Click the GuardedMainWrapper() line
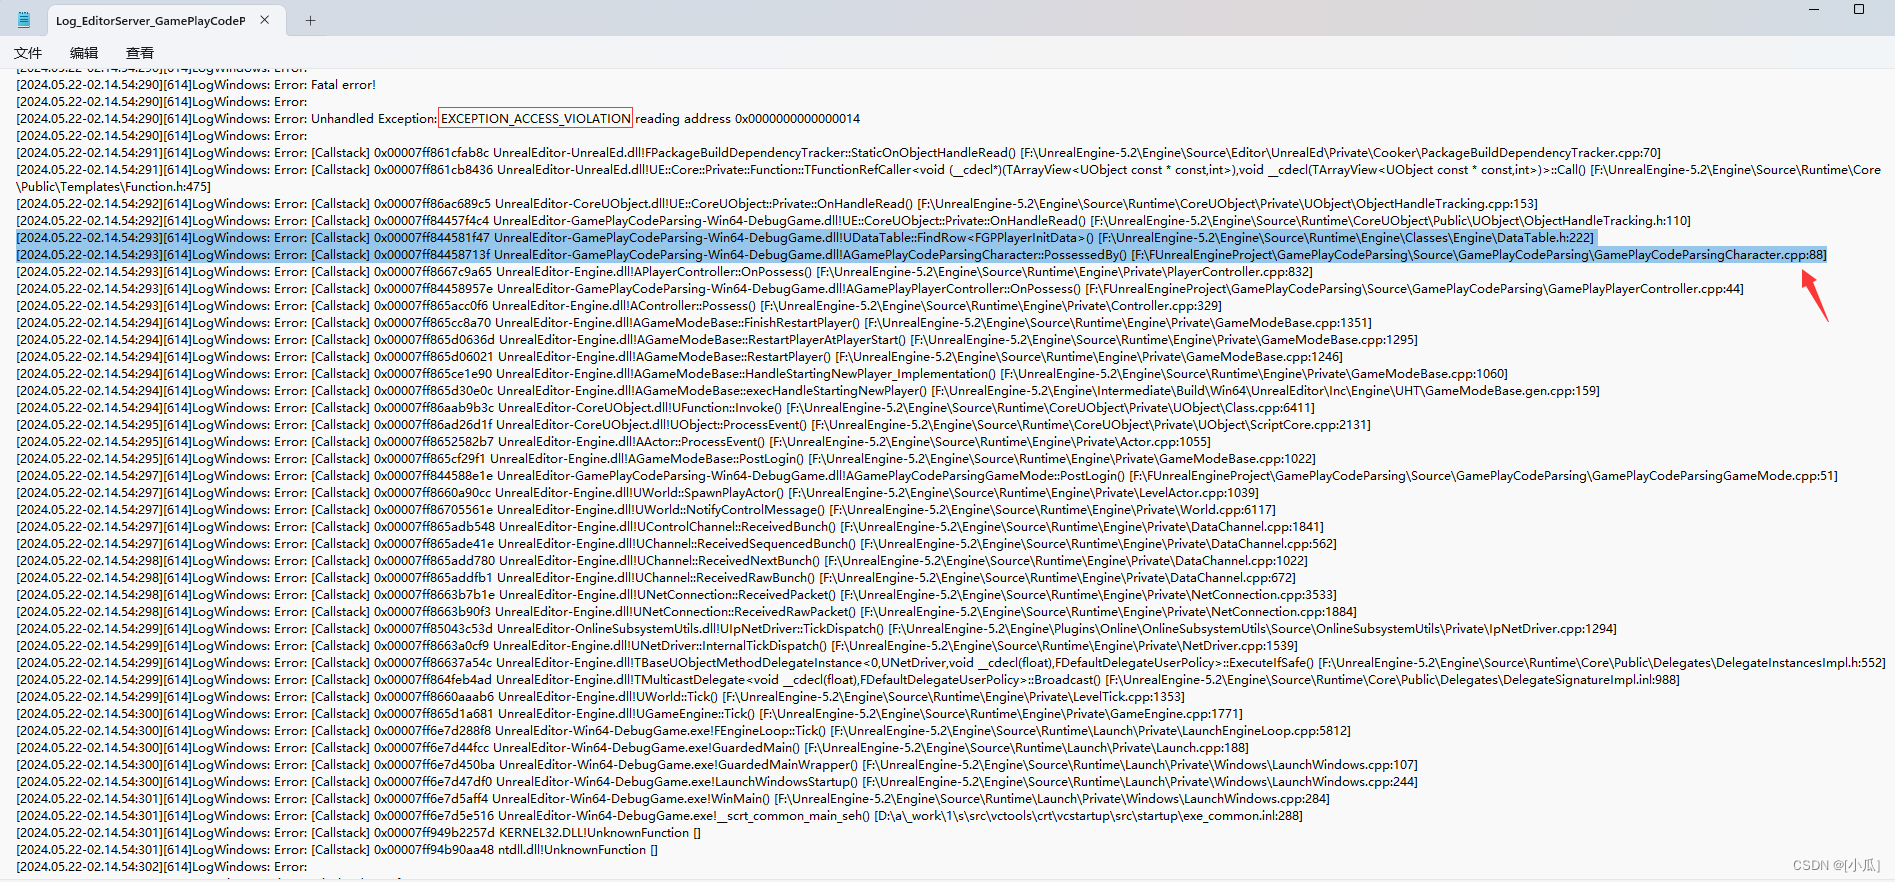Screen dimensions: 1895x882 [717, 765]
